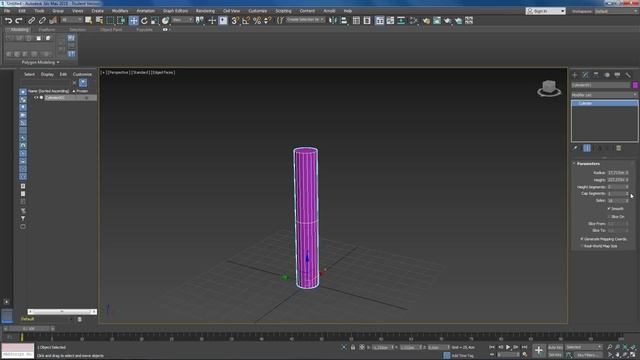Screen dimensions: 640x360
Task: Click the Redo arrow icon
Action: (19, 20)
